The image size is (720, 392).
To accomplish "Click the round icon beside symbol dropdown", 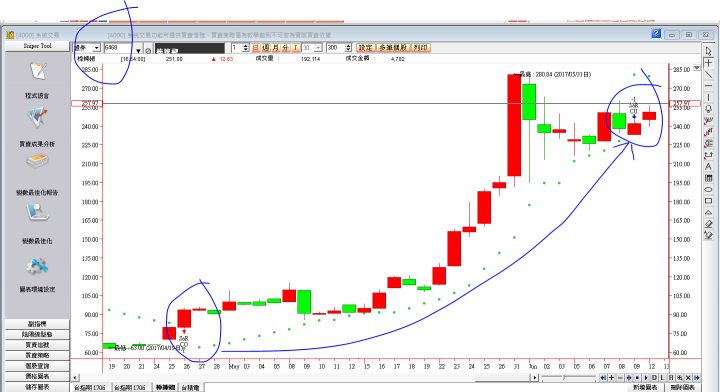I will pos(148,50).
